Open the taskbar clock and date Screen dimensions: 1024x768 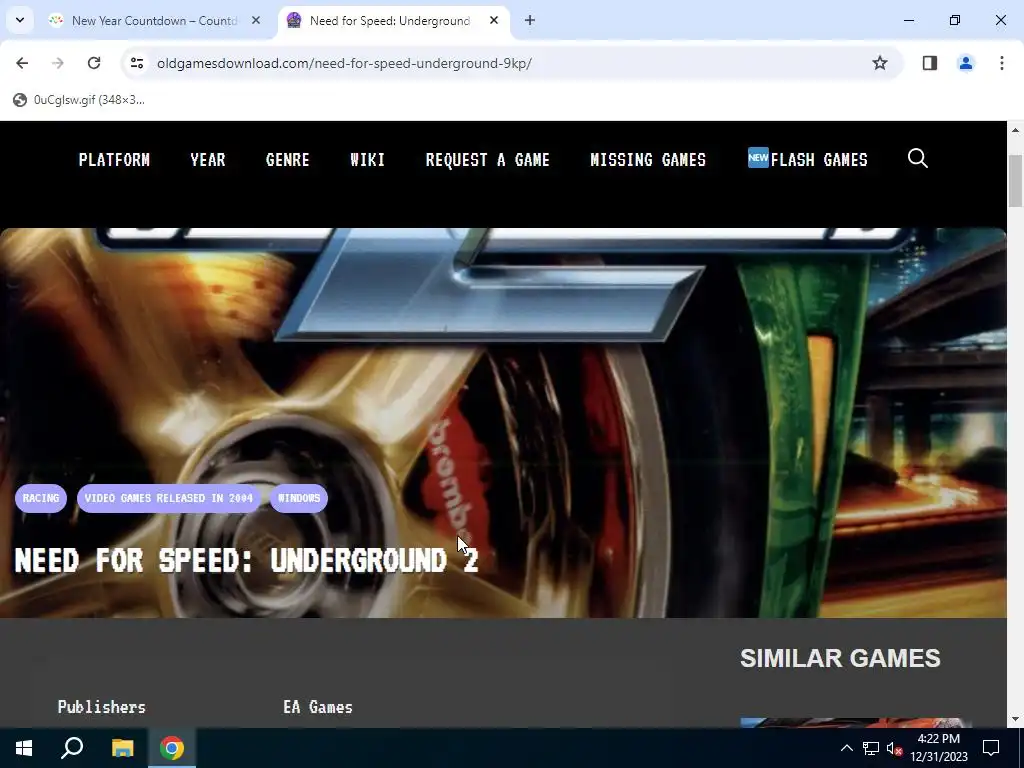[x=938, y=748]
